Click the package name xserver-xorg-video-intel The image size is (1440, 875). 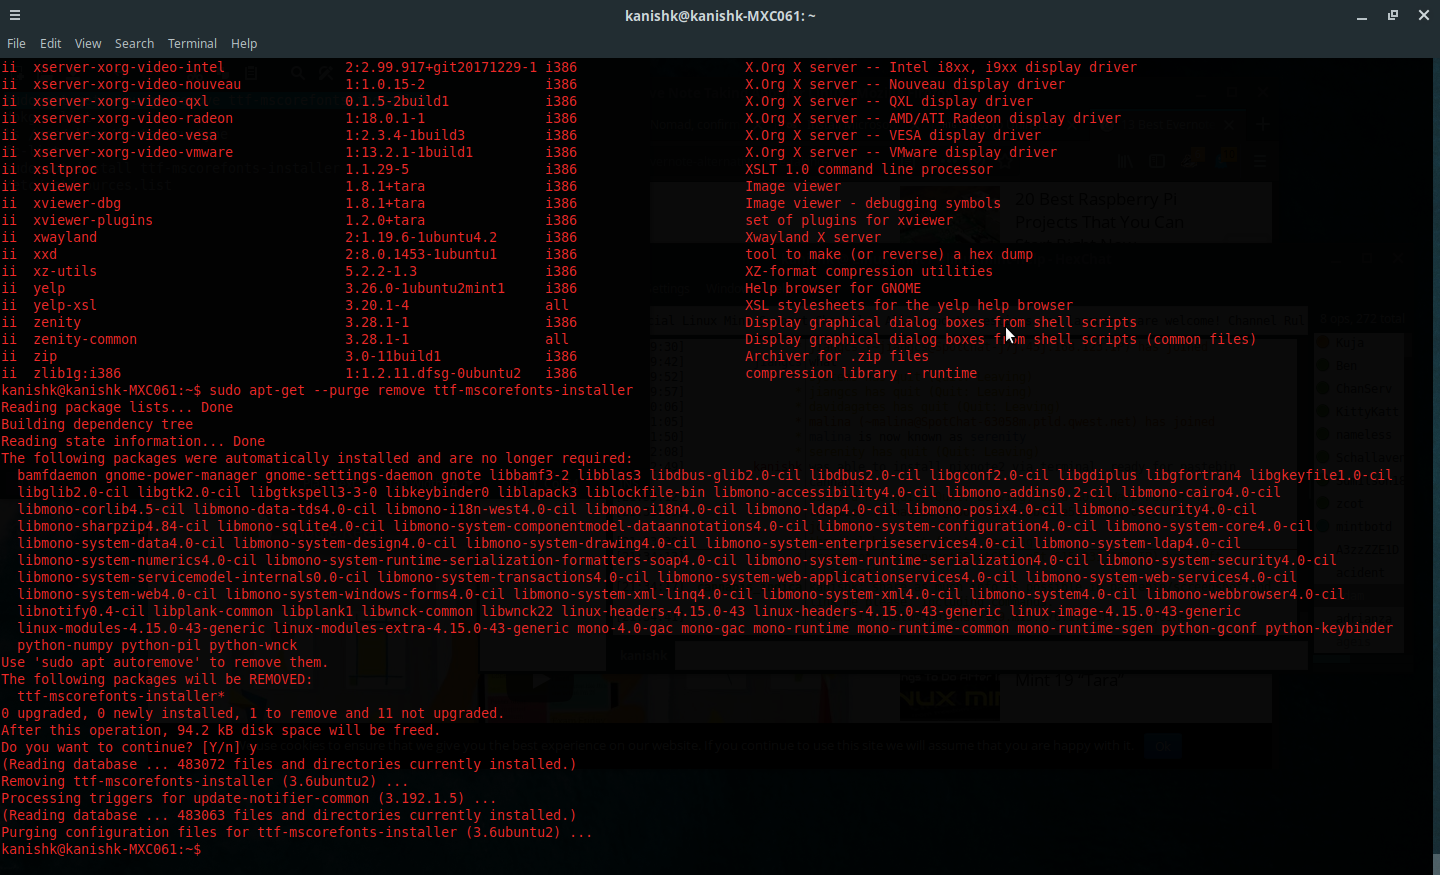(x=129, y=67)
